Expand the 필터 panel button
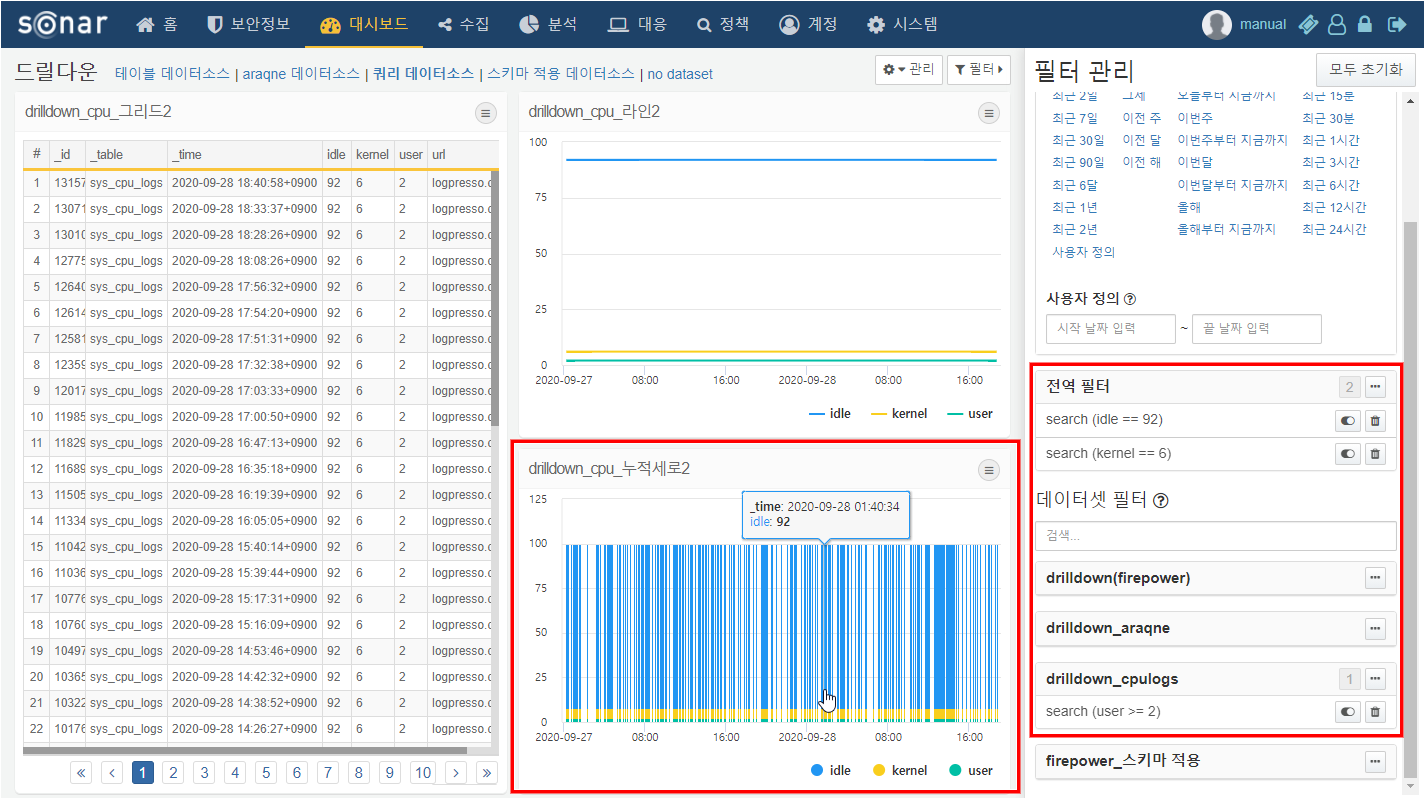The height and width of the screenshot is (799, 1425). 978,69
